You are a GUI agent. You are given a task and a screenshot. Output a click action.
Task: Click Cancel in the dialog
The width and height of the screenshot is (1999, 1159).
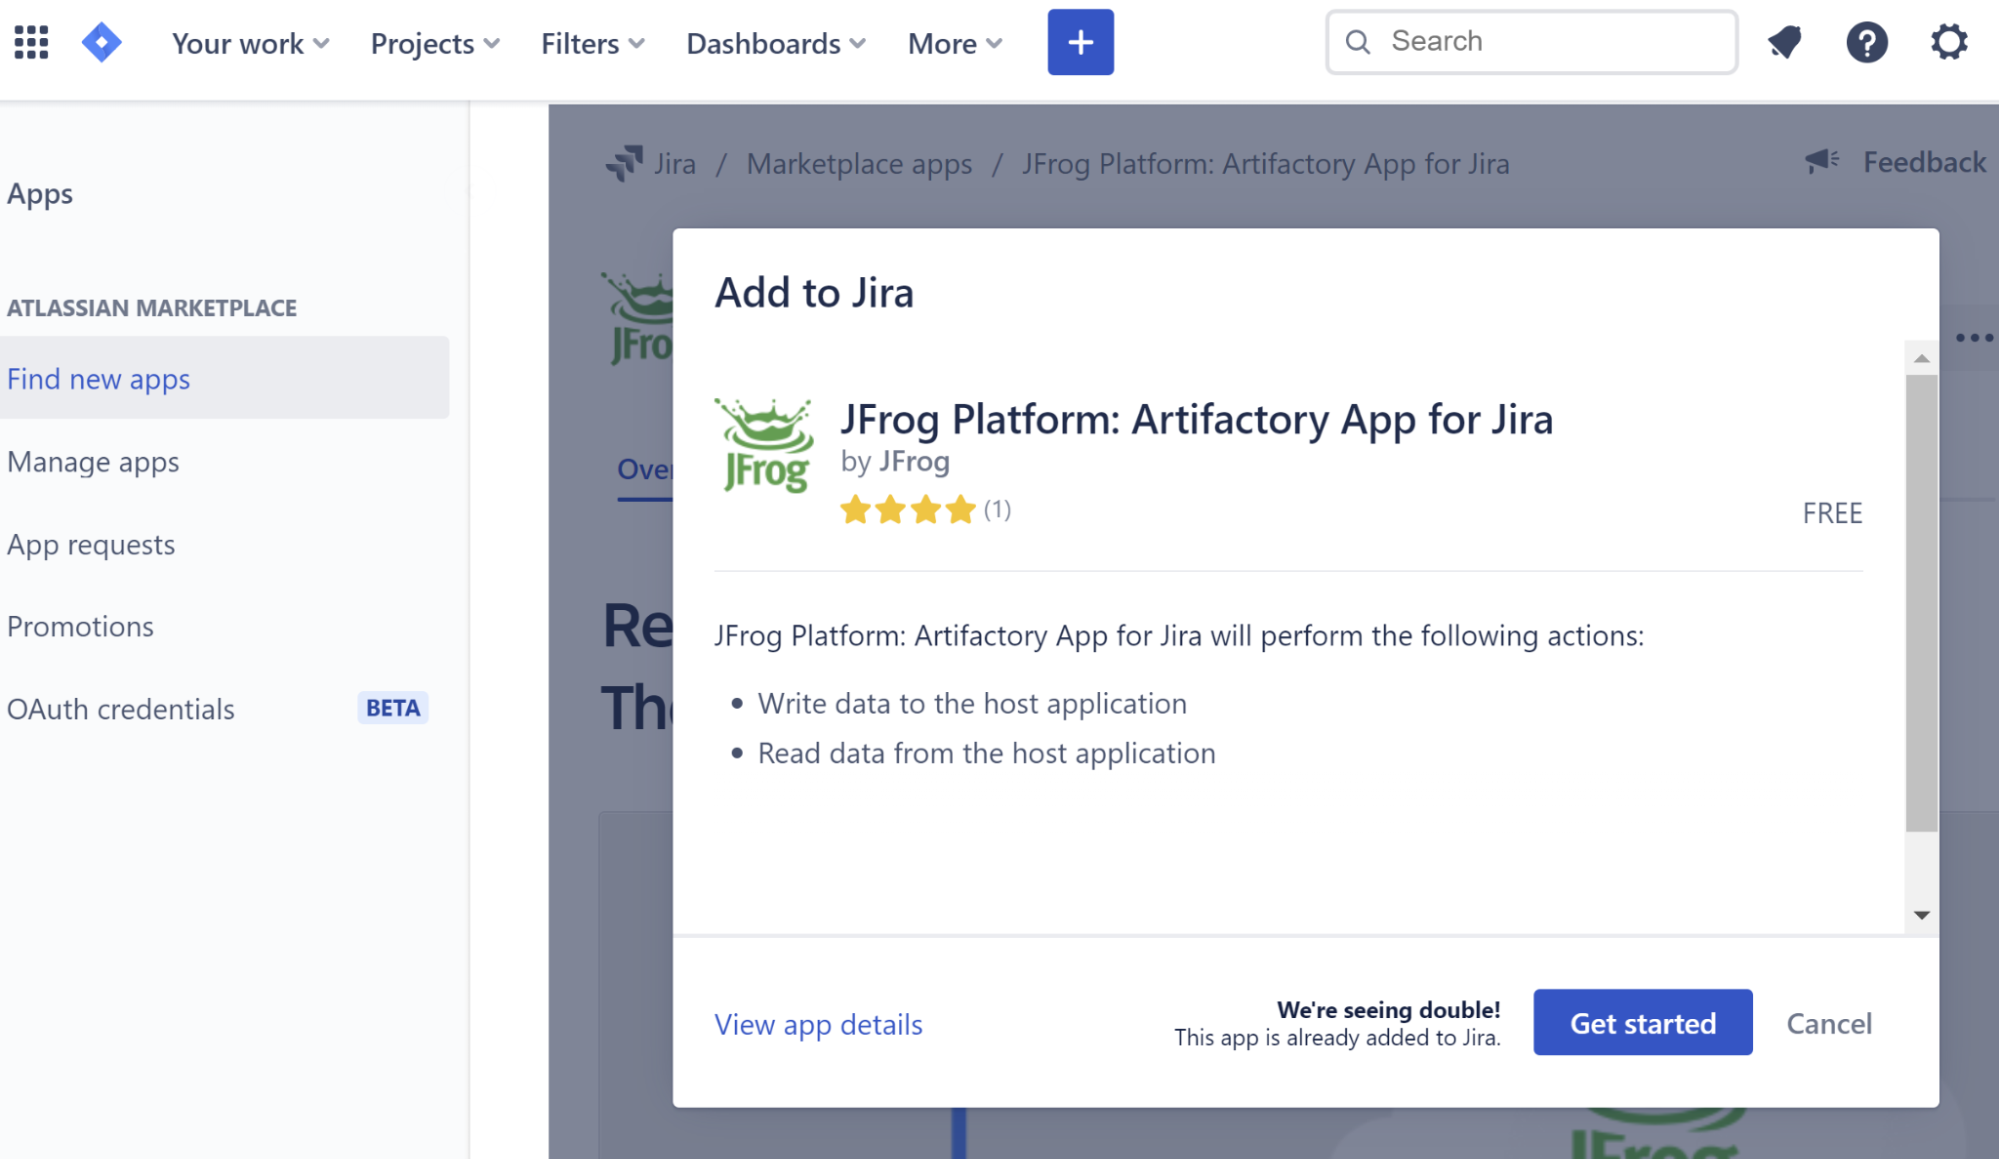coord(1829,1023)
